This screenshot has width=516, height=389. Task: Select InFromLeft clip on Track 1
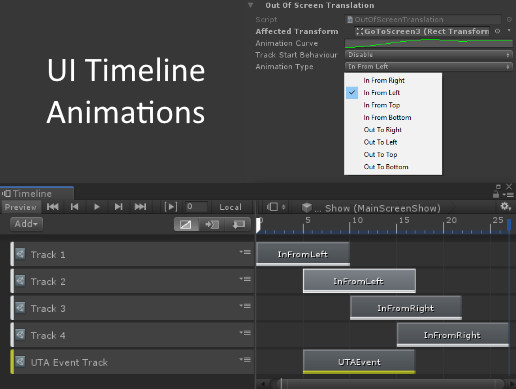click(303, 254)
